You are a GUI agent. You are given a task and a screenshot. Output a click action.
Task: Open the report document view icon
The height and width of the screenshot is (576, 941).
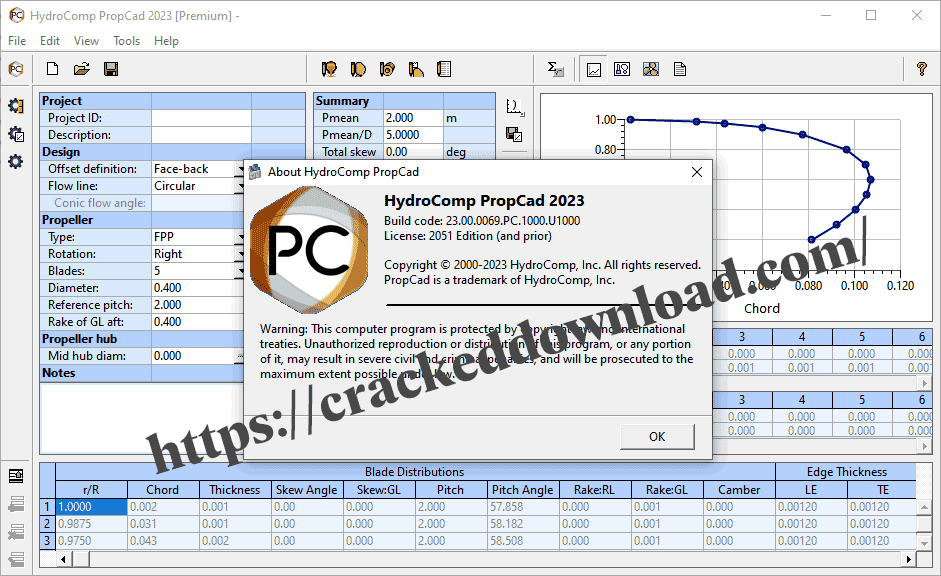[680, 69]
